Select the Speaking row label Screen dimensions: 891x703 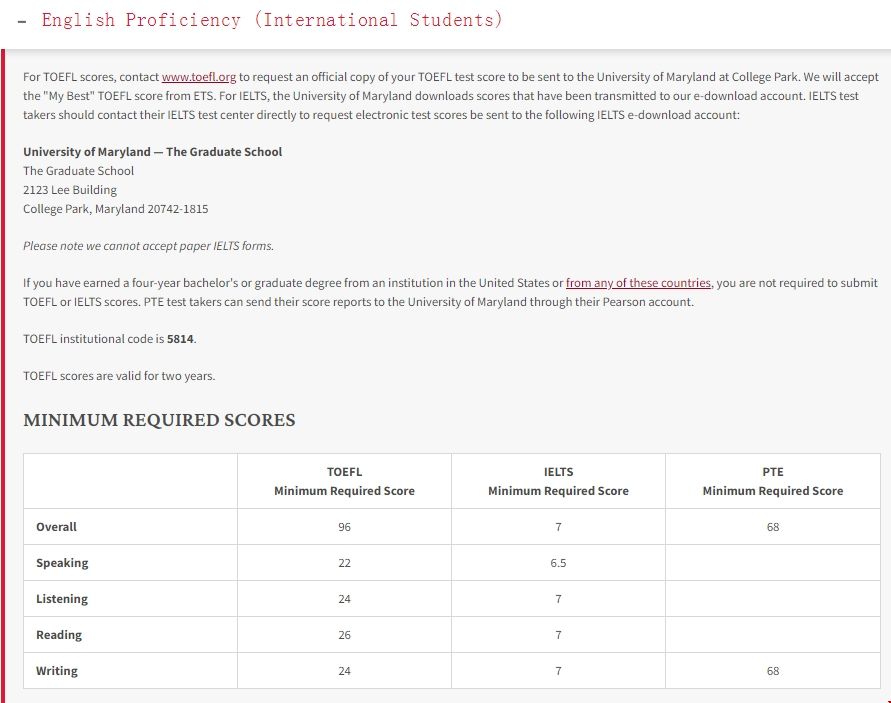(62, 563)
